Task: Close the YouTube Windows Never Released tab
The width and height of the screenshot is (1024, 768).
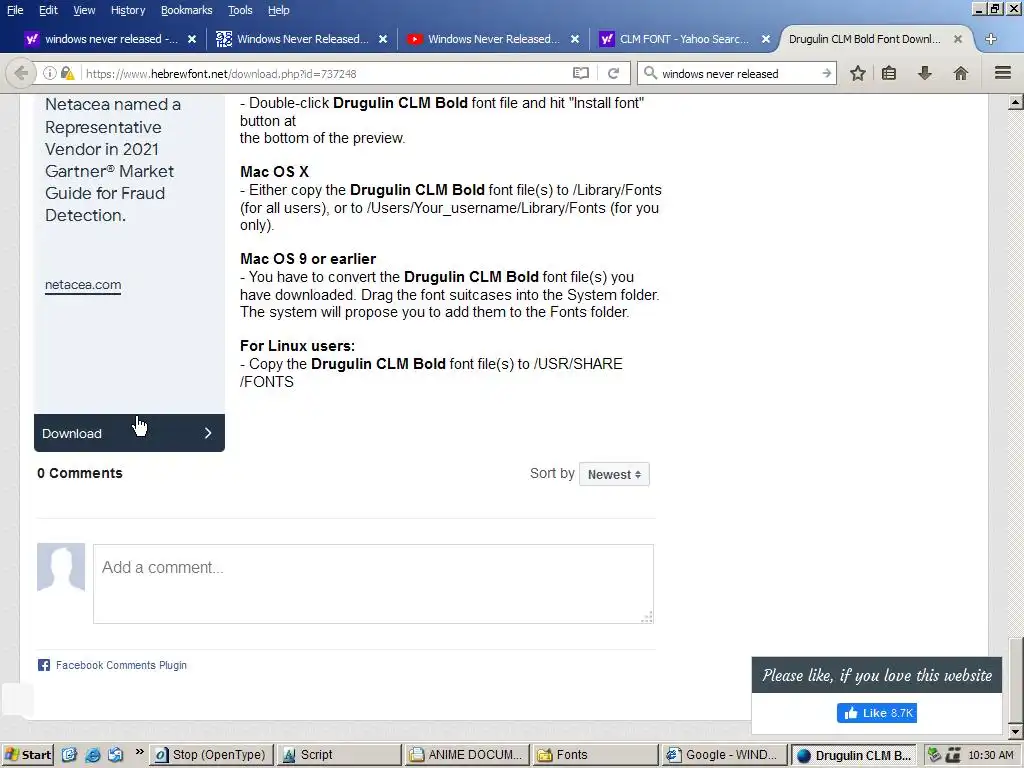Action: pos(575,39)
